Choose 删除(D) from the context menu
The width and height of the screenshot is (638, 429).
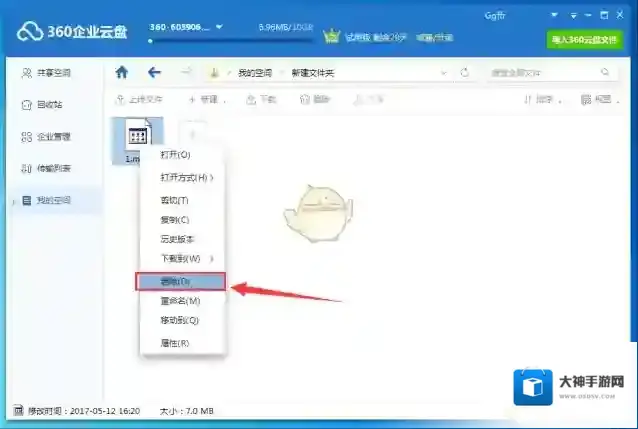pos(180,281)
